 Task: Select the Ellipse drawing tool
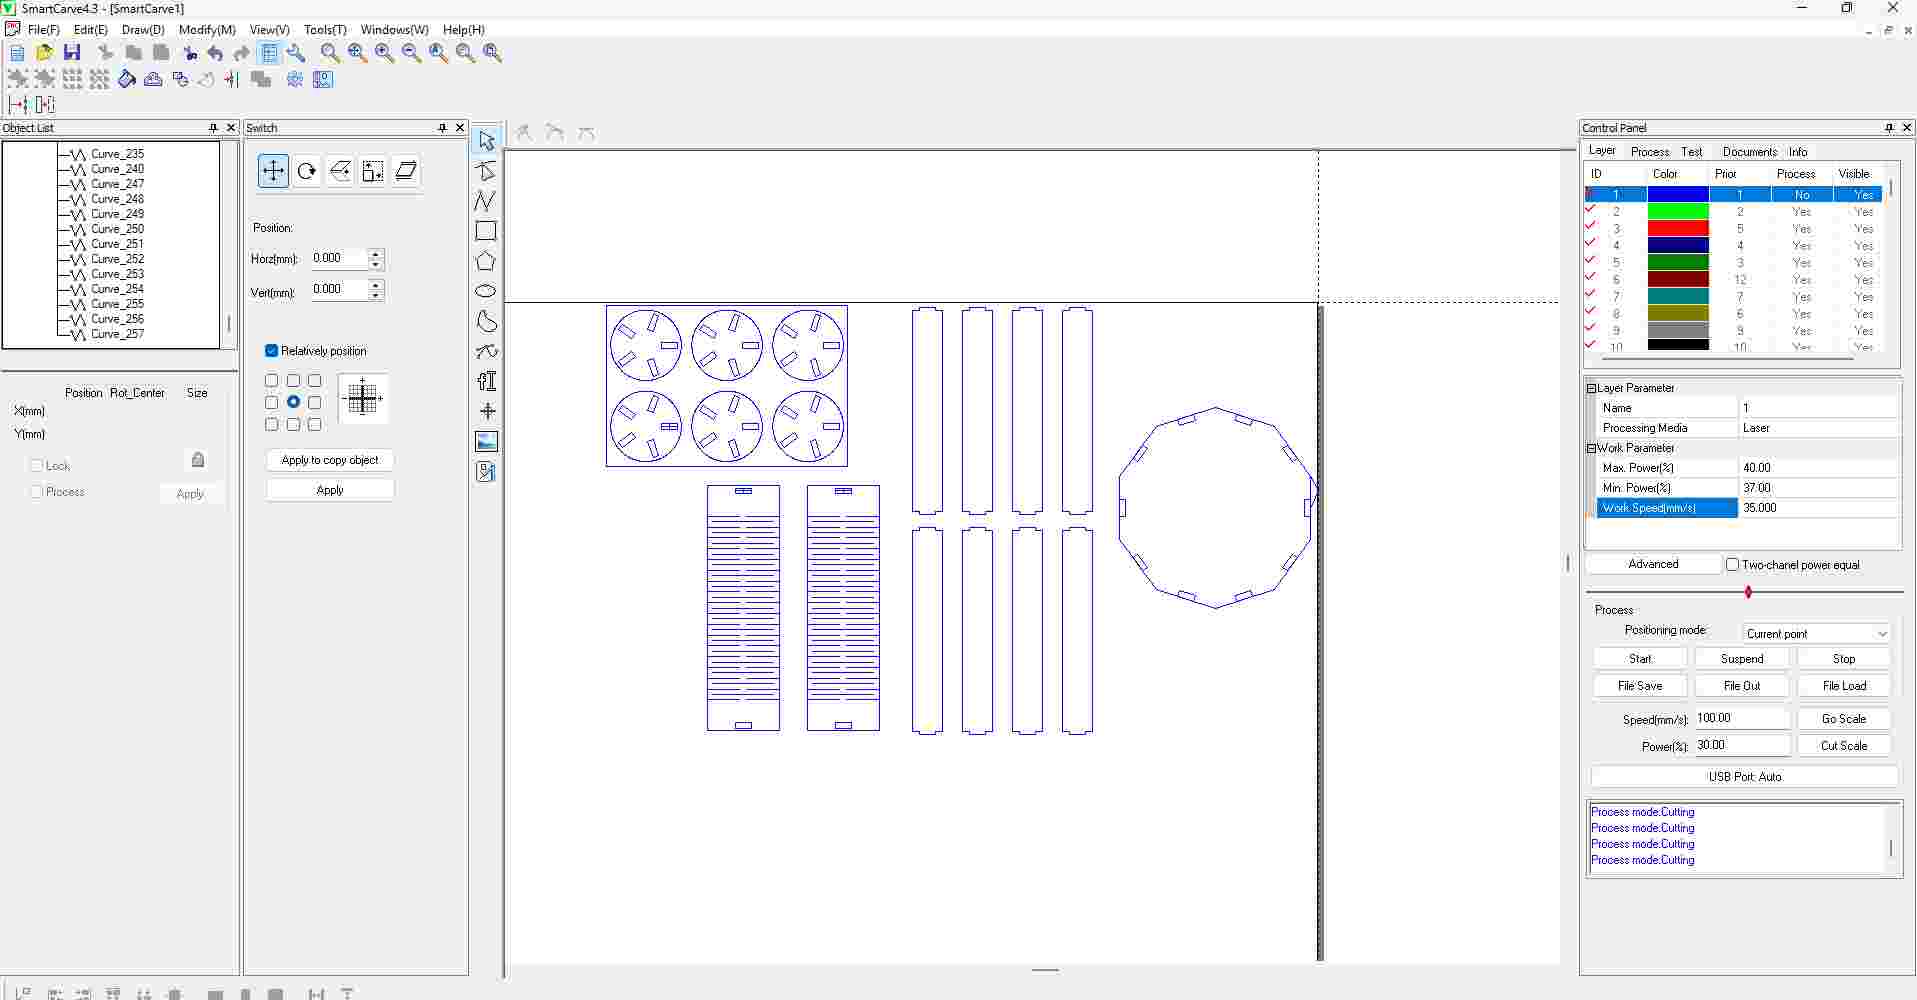pos(486,291)
